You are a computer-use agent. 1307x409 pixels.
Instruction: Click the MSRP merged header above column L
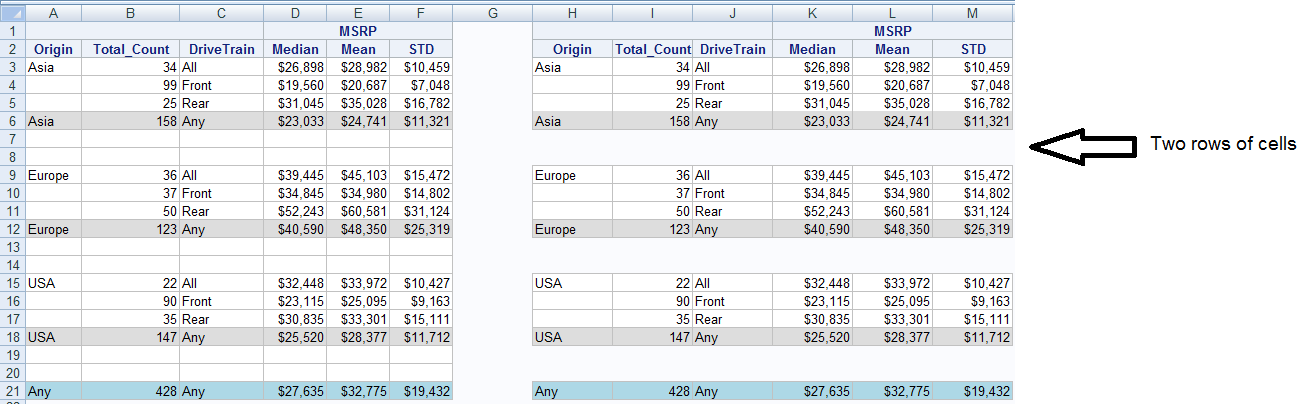point(892,31)
